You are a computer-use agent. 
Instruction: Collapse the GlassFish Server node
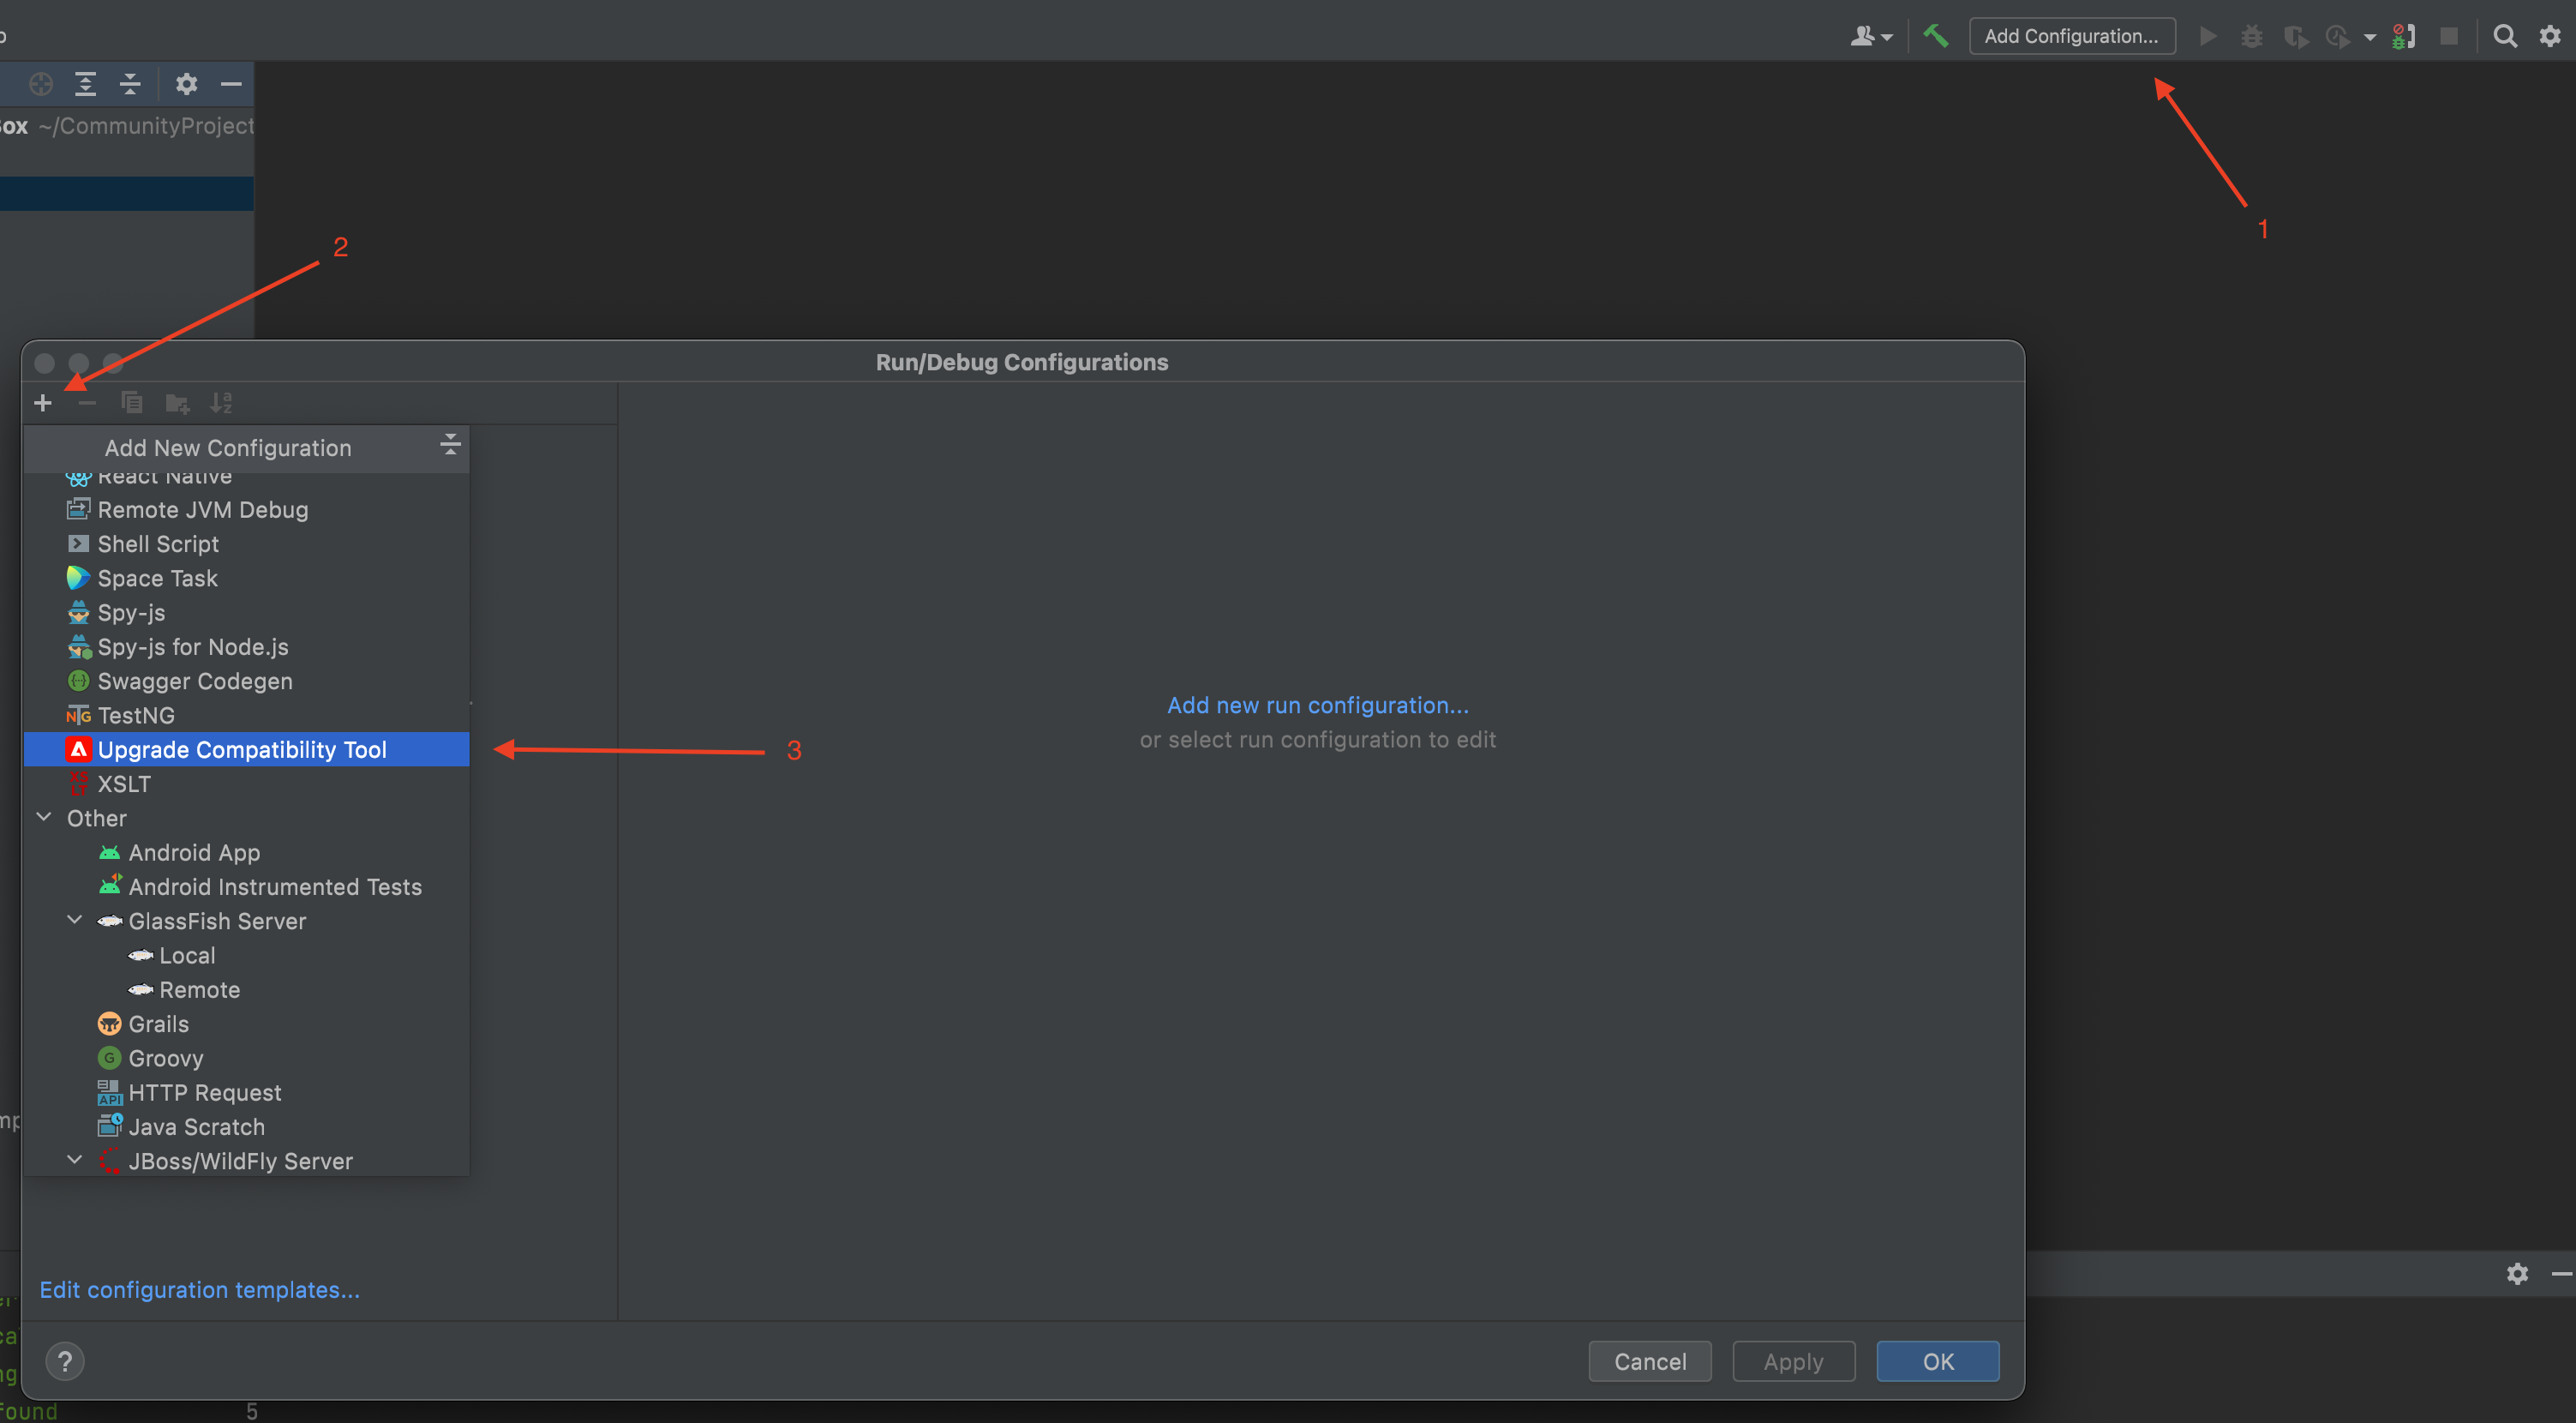[x=75, y=920]
